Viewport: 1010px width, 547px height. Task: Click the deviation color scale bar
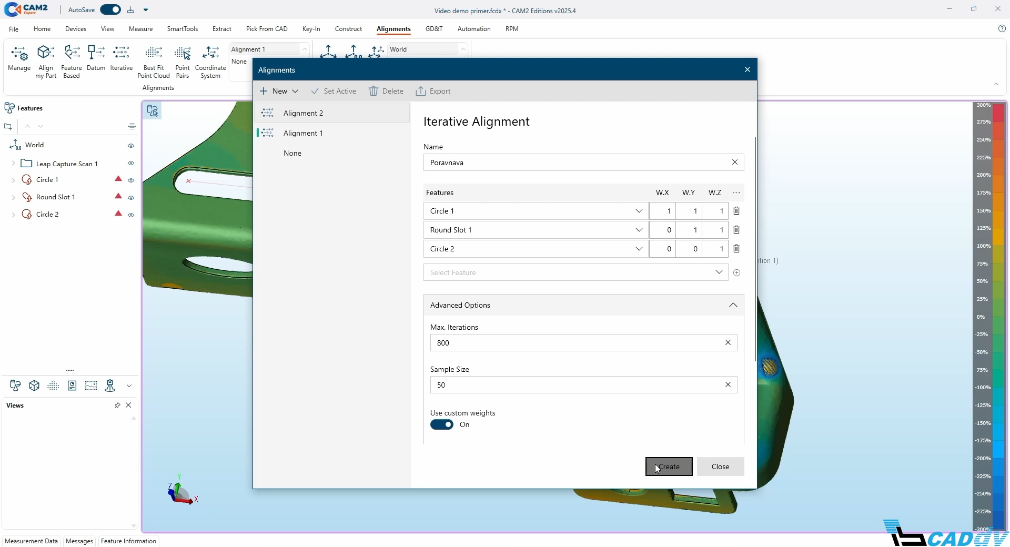click(998, 316)
